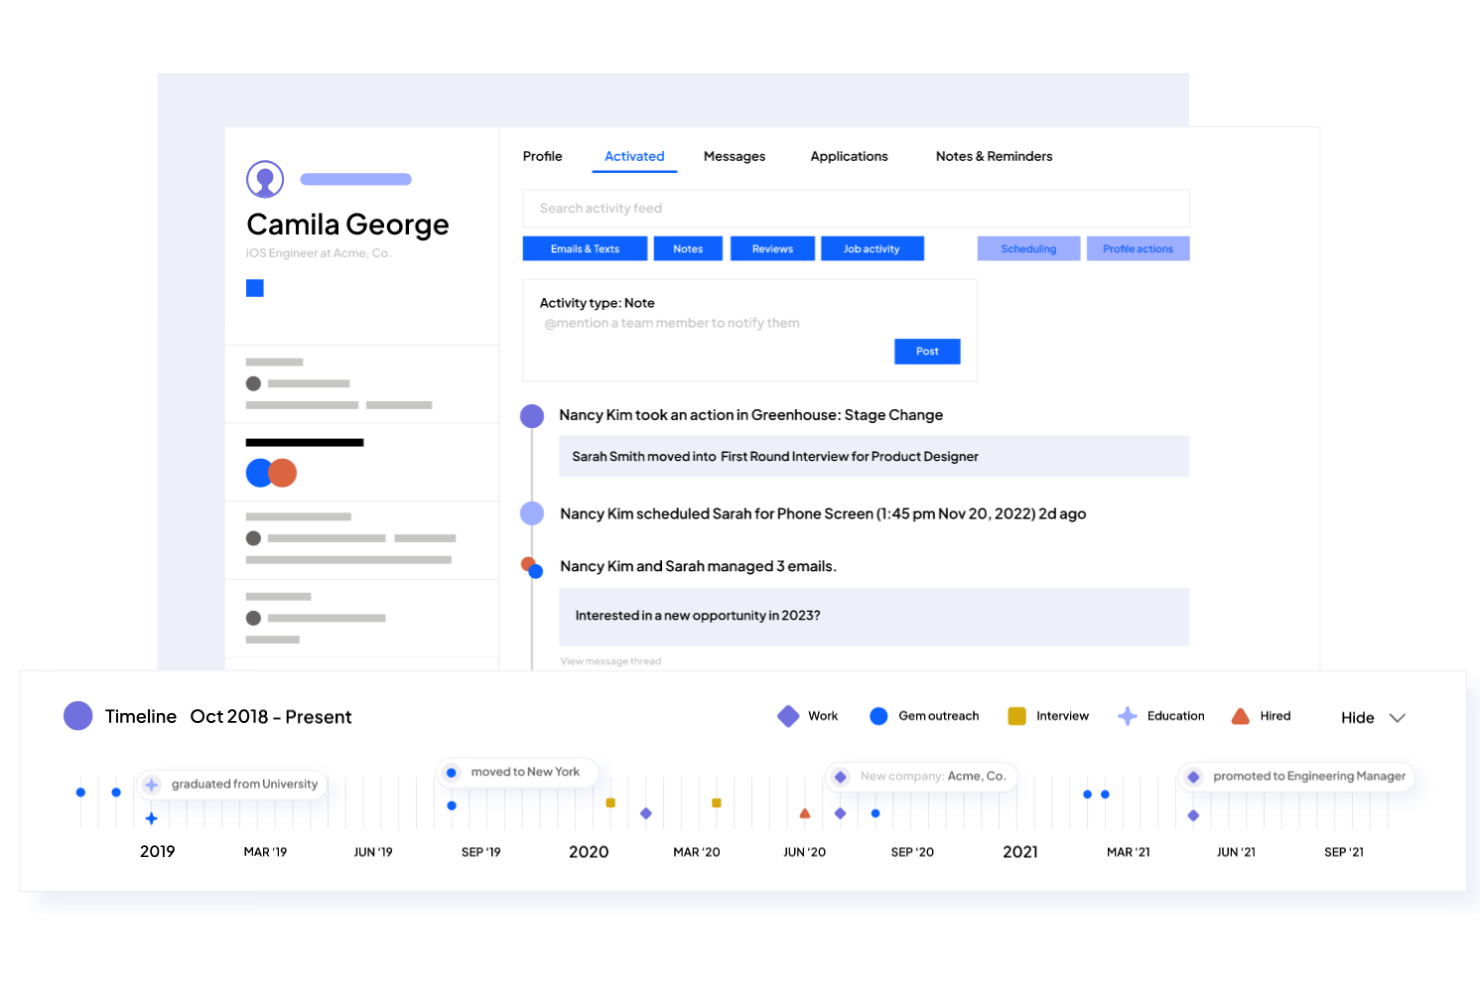Select the graduated from University timeline label
This screenshot has width=1480, height=987.
coord(232,784)
